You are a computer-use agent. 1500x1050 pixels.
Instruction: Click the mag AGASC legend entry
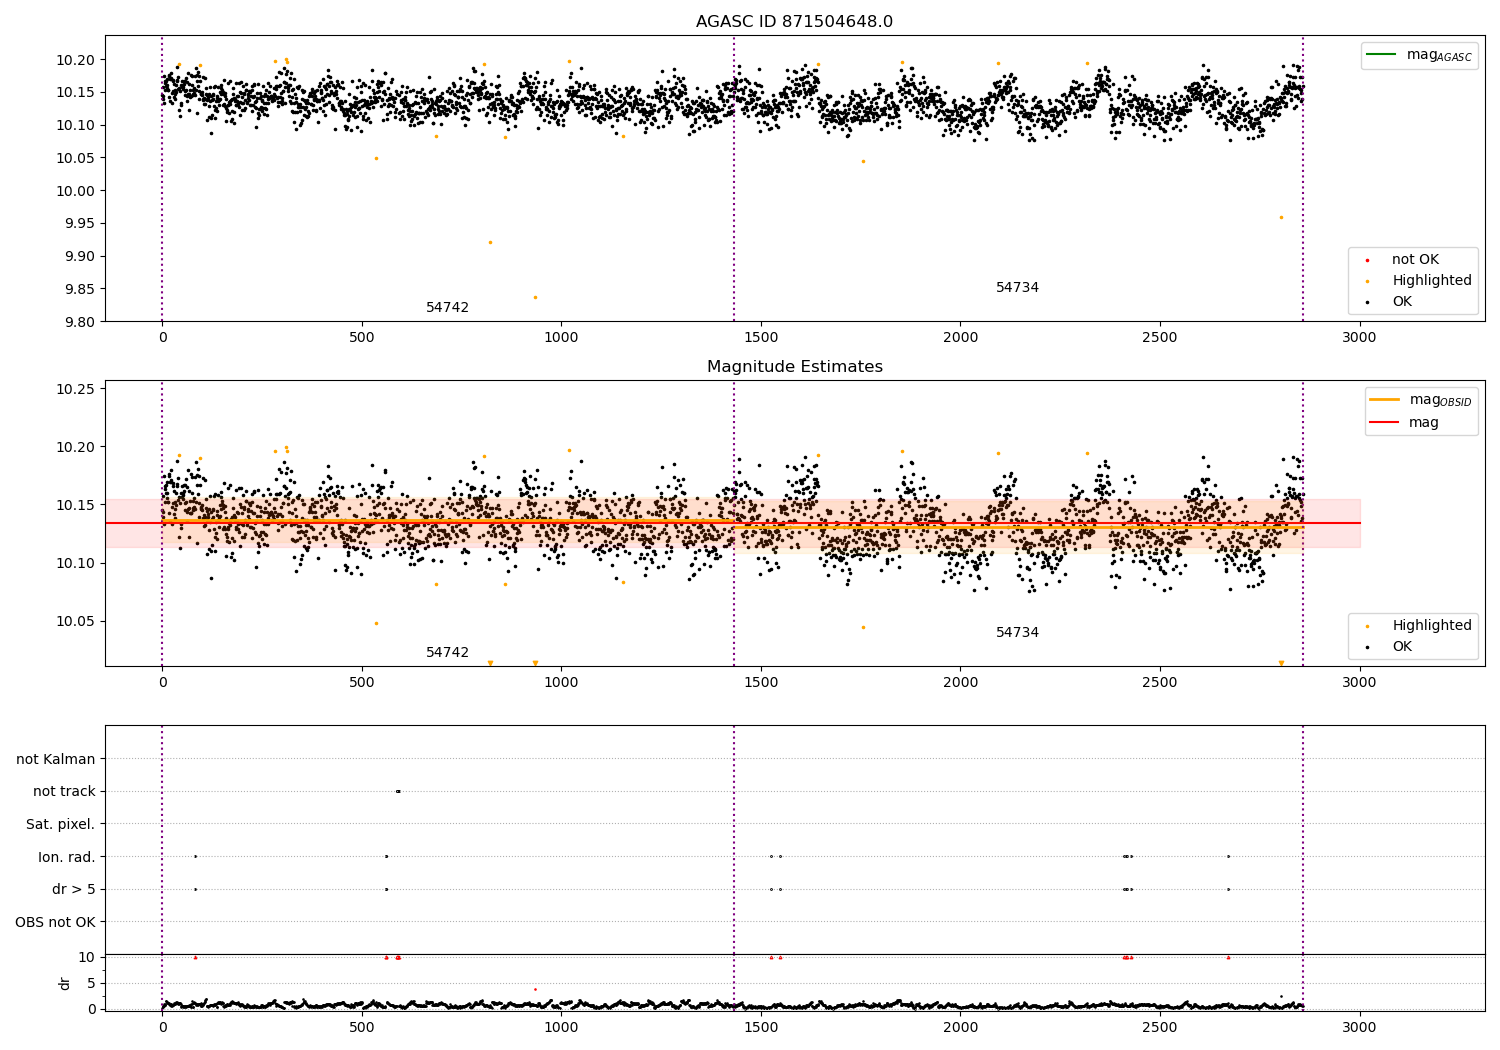[x=1439, y=55]
